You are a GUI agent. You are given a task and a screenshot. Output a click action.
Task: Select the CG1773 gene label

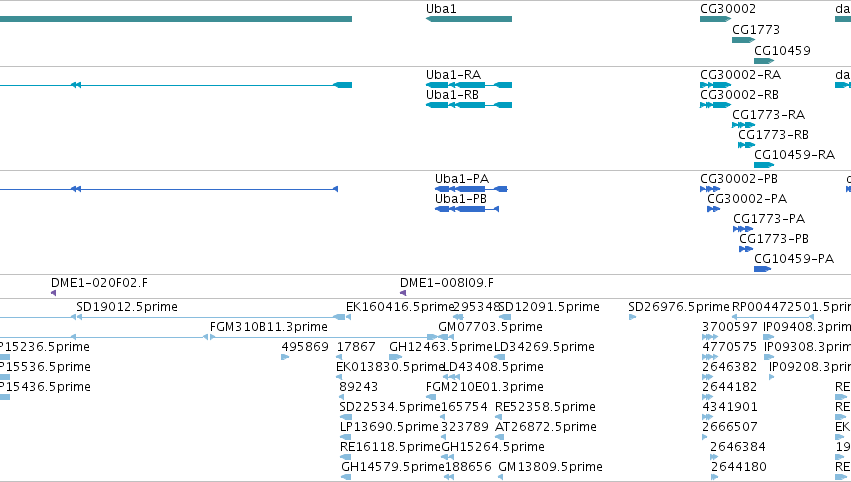click(x=755, y=30)
